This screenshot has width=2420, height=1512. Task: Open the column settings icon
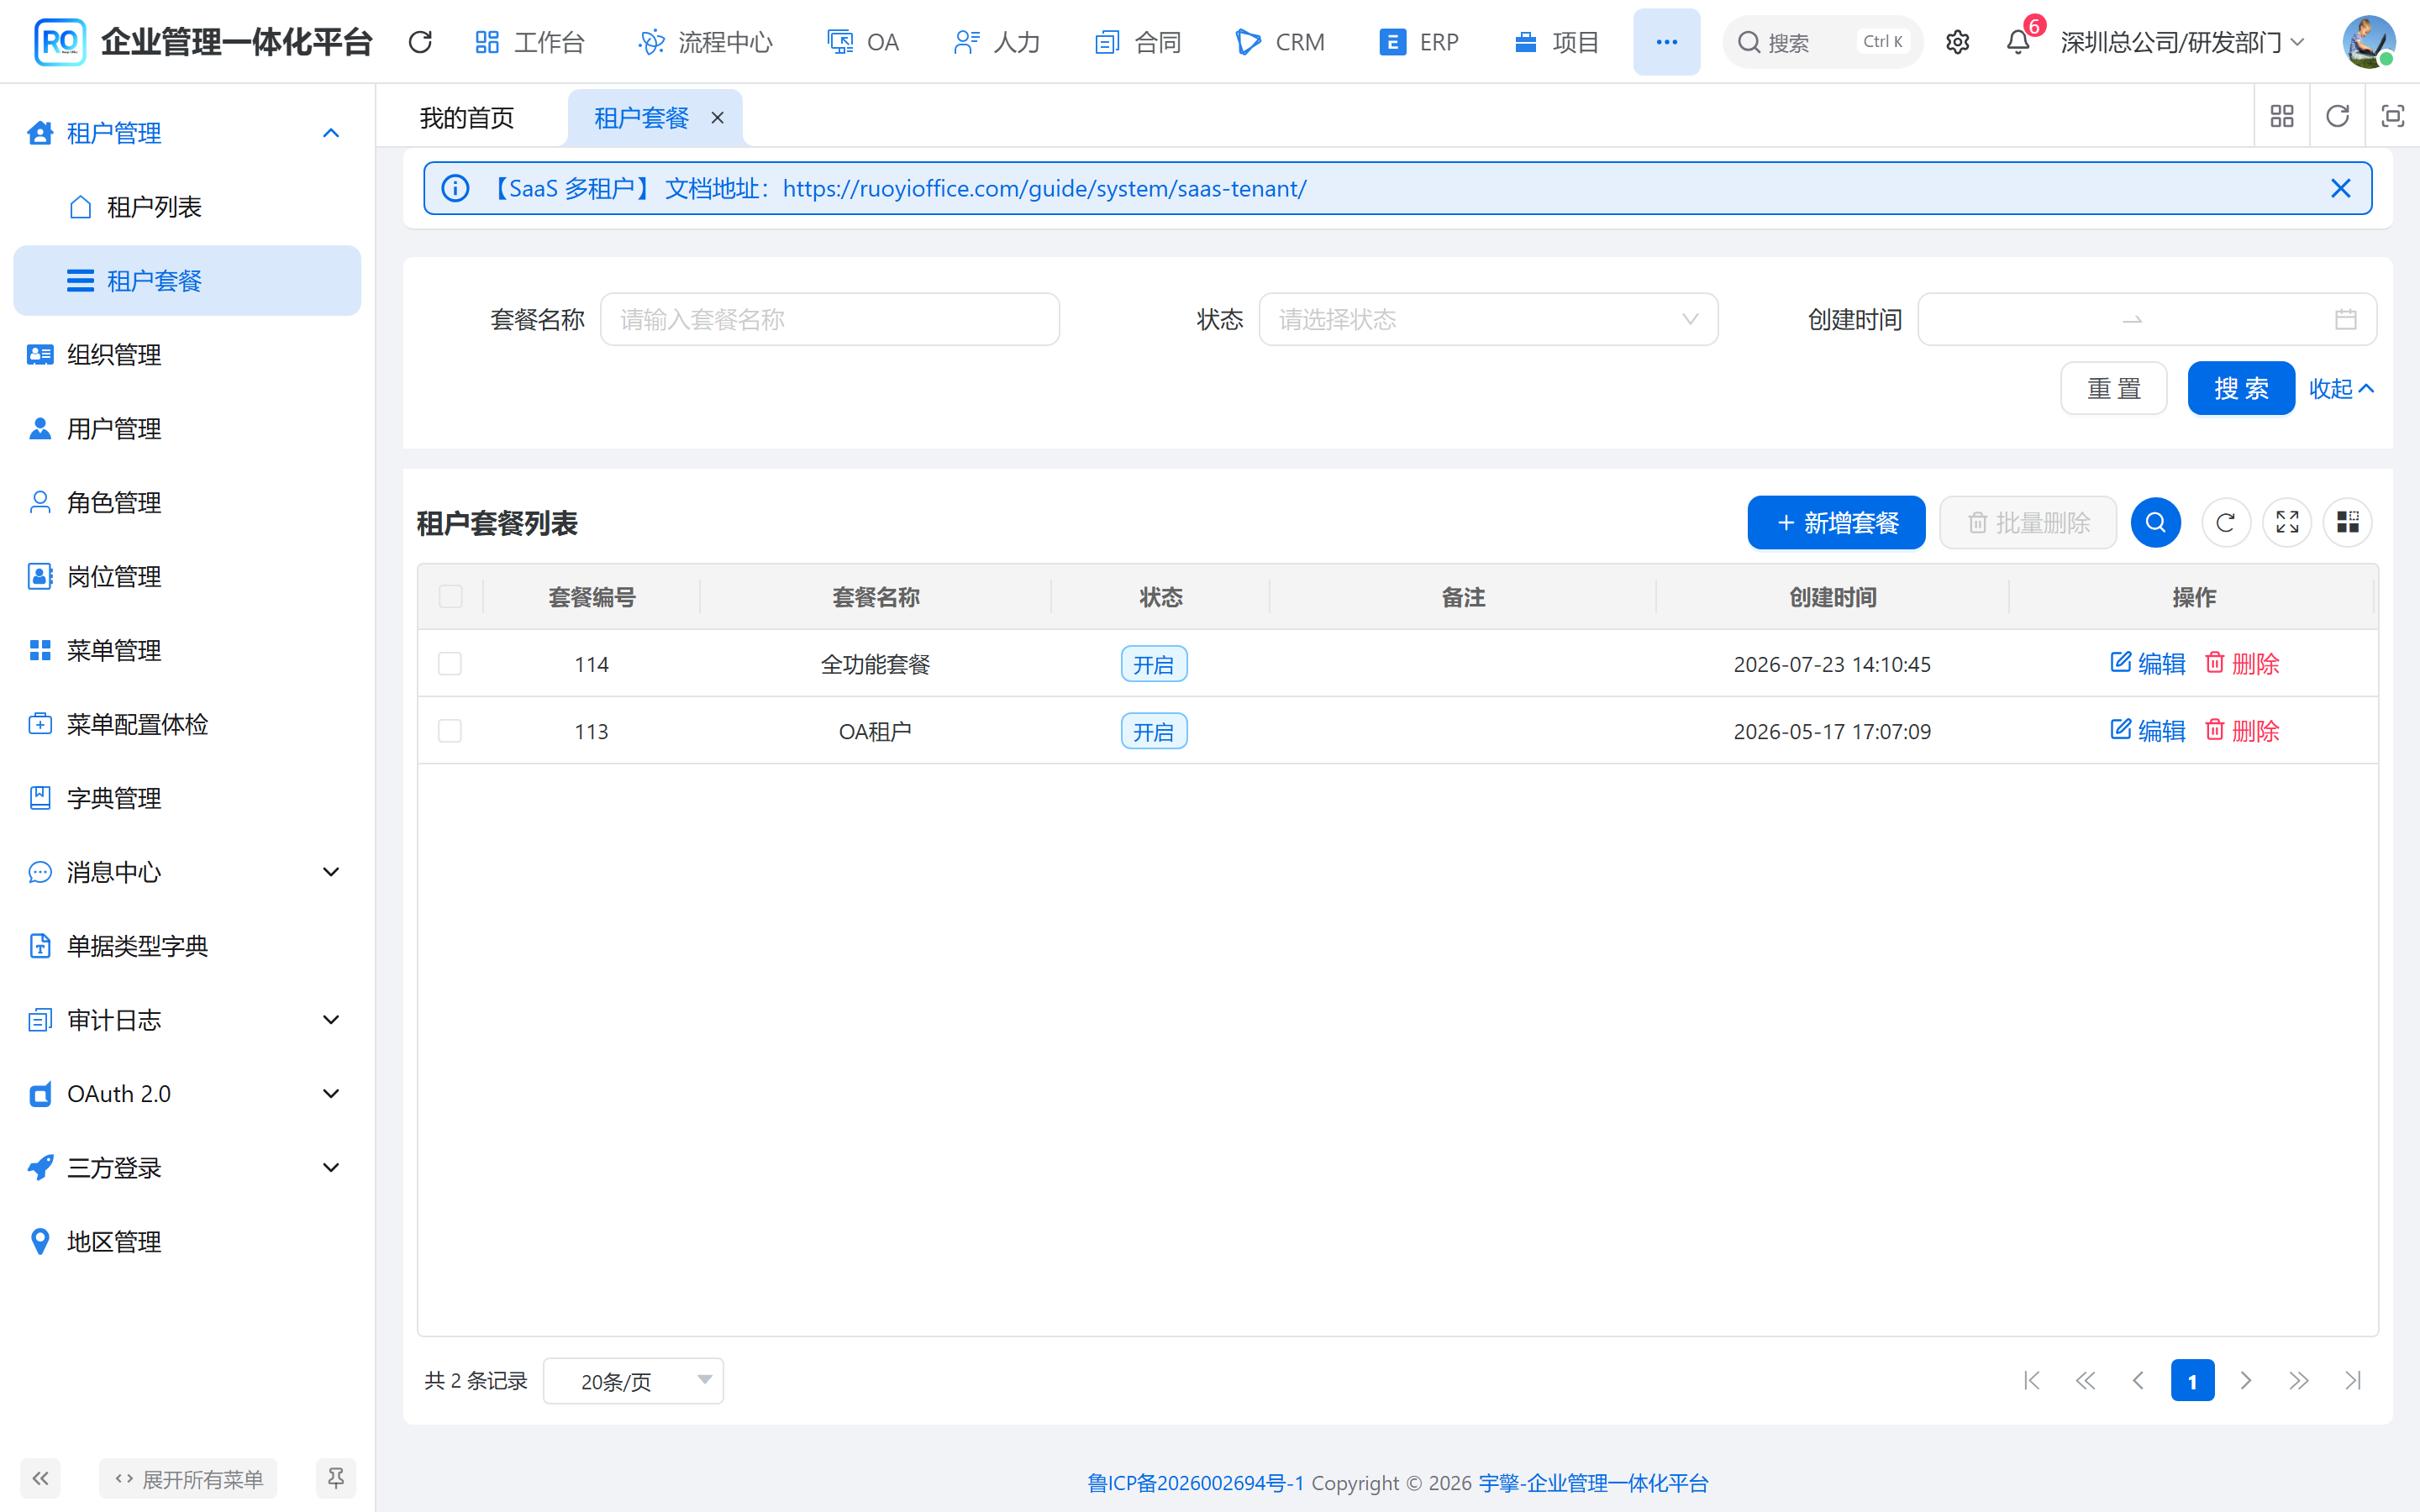pyautogui.click(x=2347, y=522)
